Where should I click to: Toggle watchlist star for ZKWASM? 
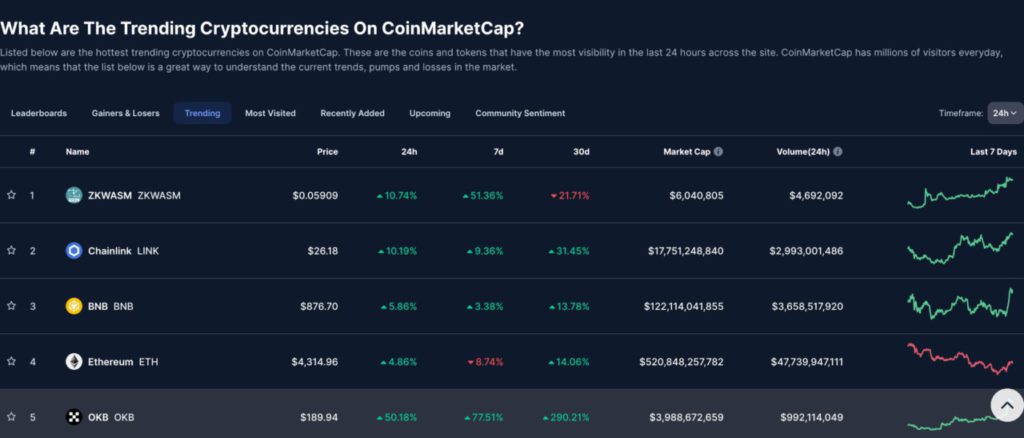[x=11, y=195]
